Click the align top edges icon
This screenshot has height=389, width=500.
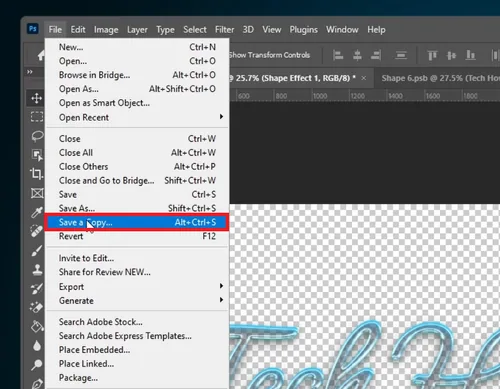(x=432, y=55)
